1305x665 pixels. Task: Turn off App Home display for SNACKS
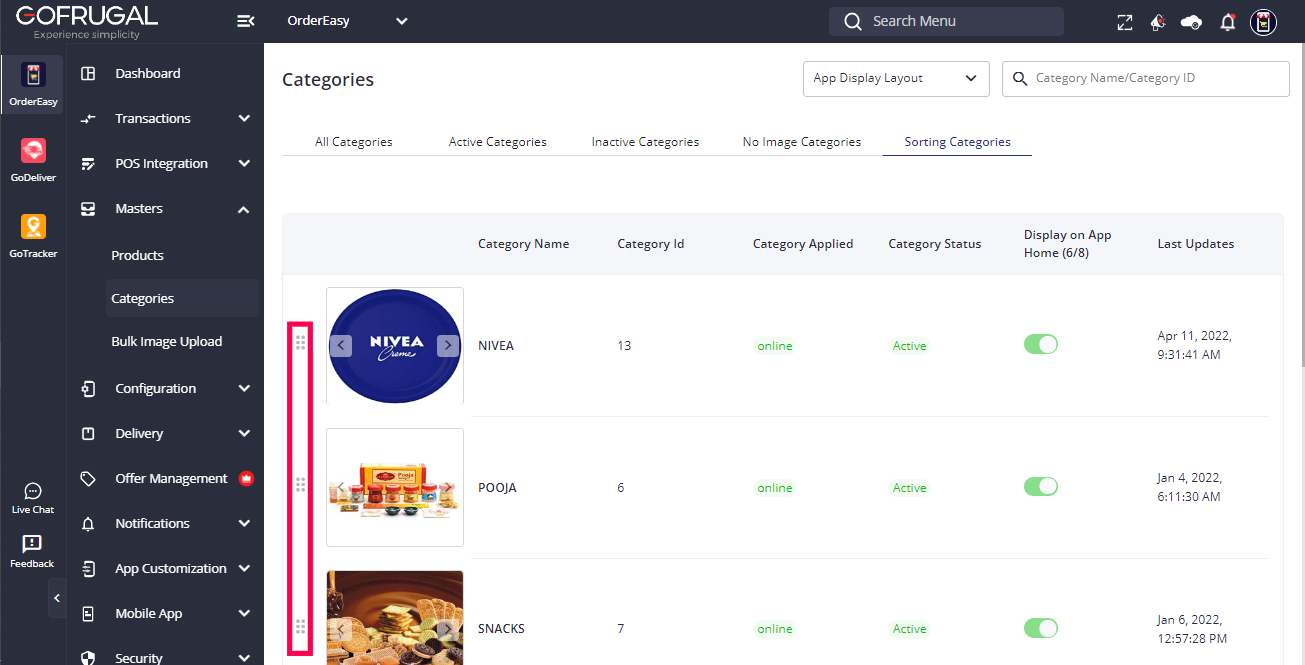1040,628
